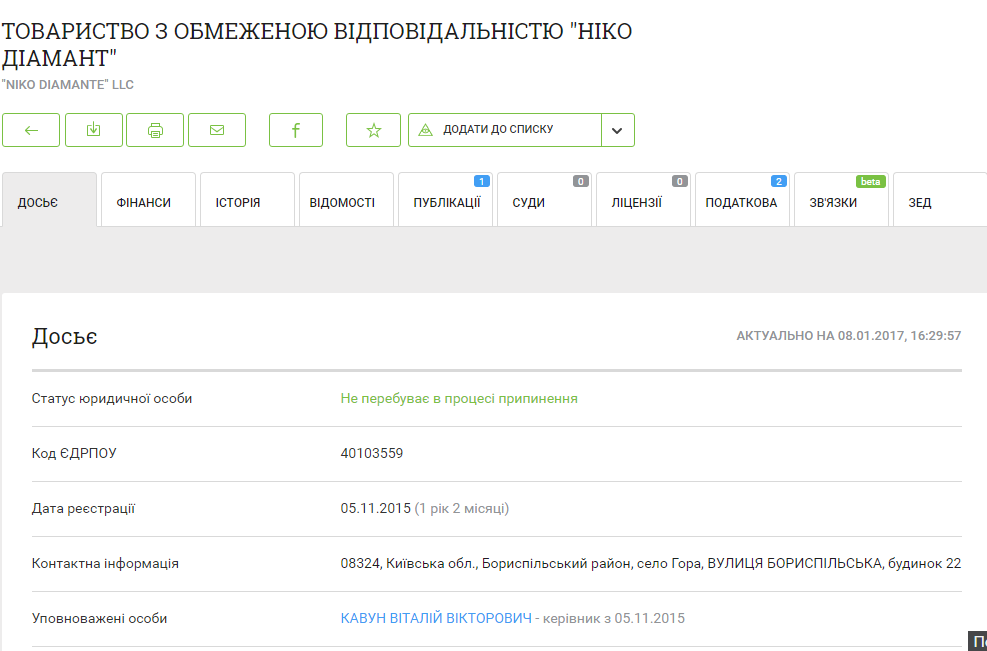The image size is (987, 651).
Task: Select the ЗЕД tab
Action: tap(920, 202)
